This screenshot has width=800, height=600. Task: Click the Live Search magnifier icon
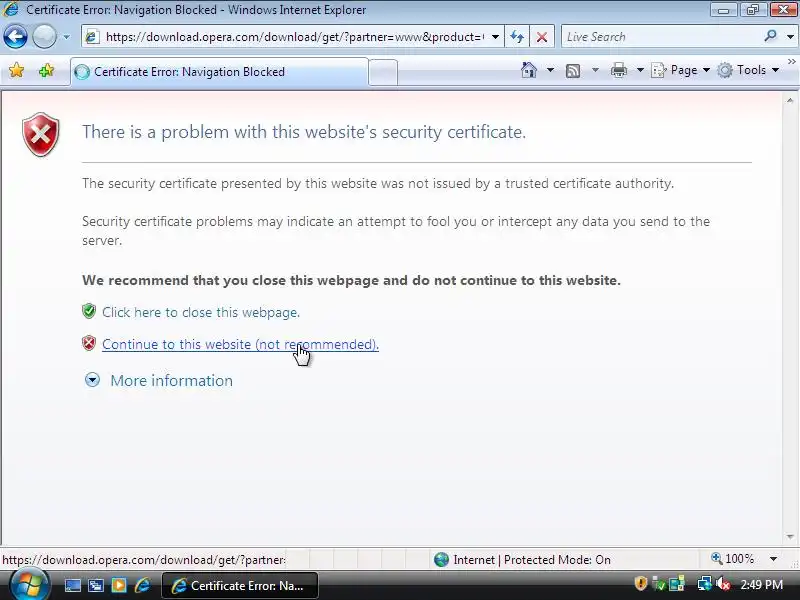click(770, 36)
